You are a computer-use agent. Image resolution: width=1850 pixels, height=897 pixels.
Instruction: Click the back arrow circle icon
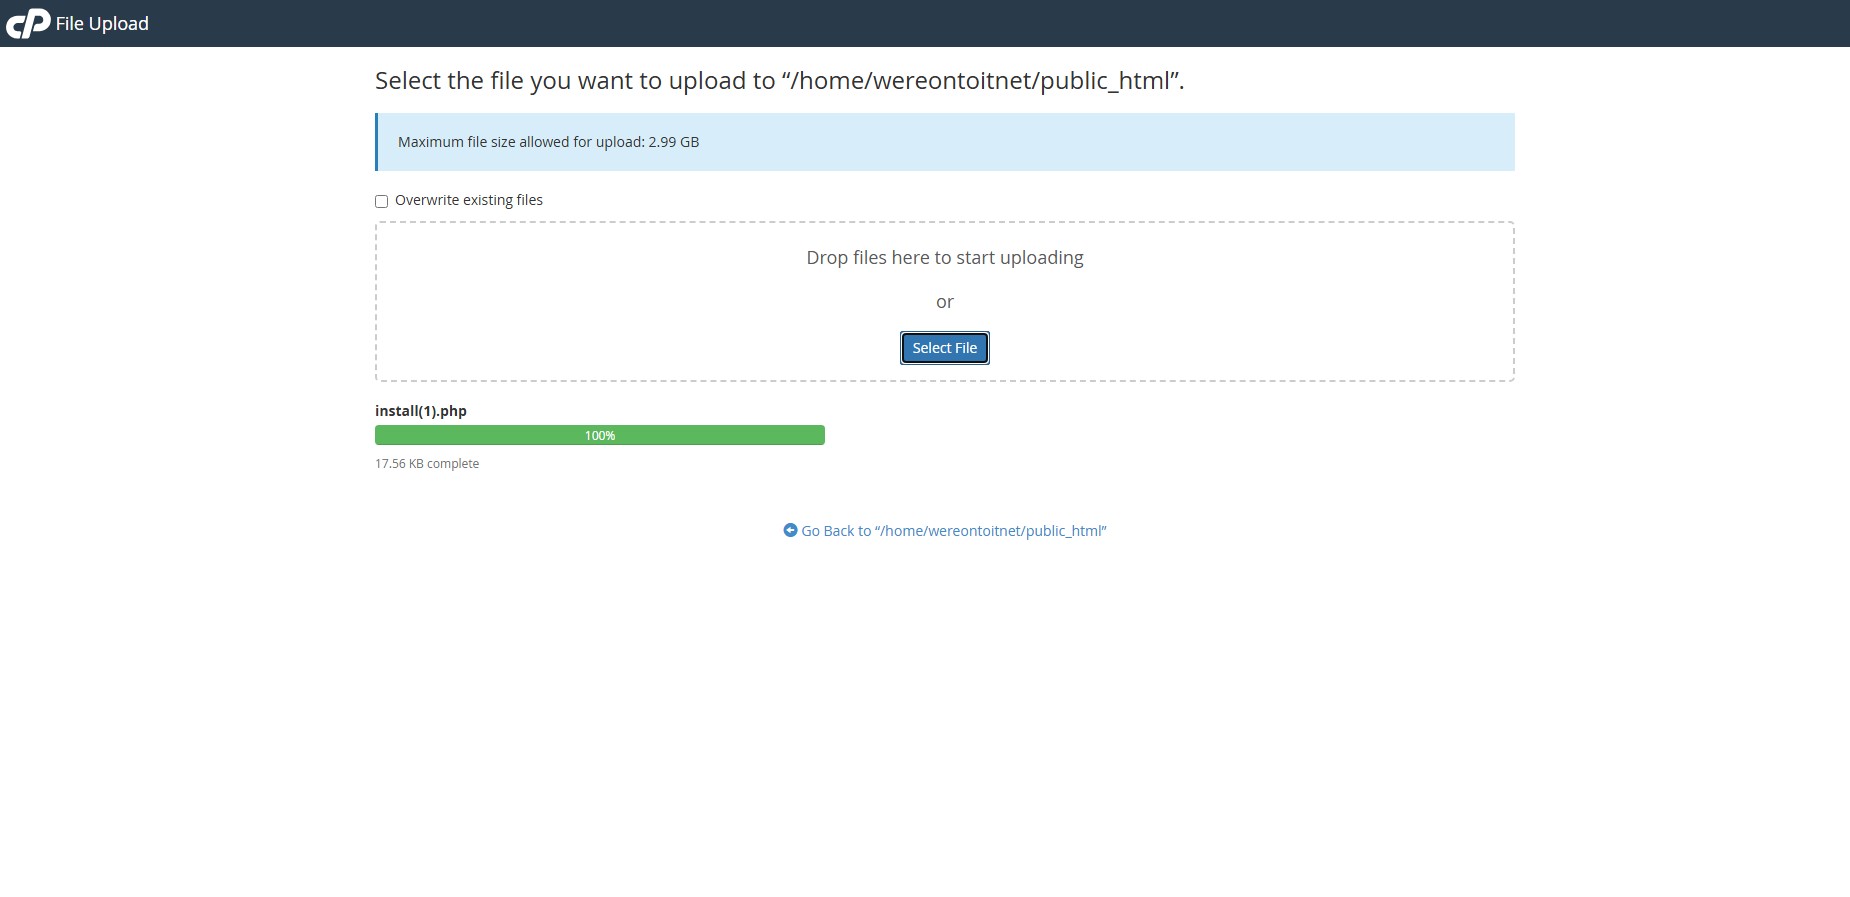pyautogui.click(x=790, y=530)
